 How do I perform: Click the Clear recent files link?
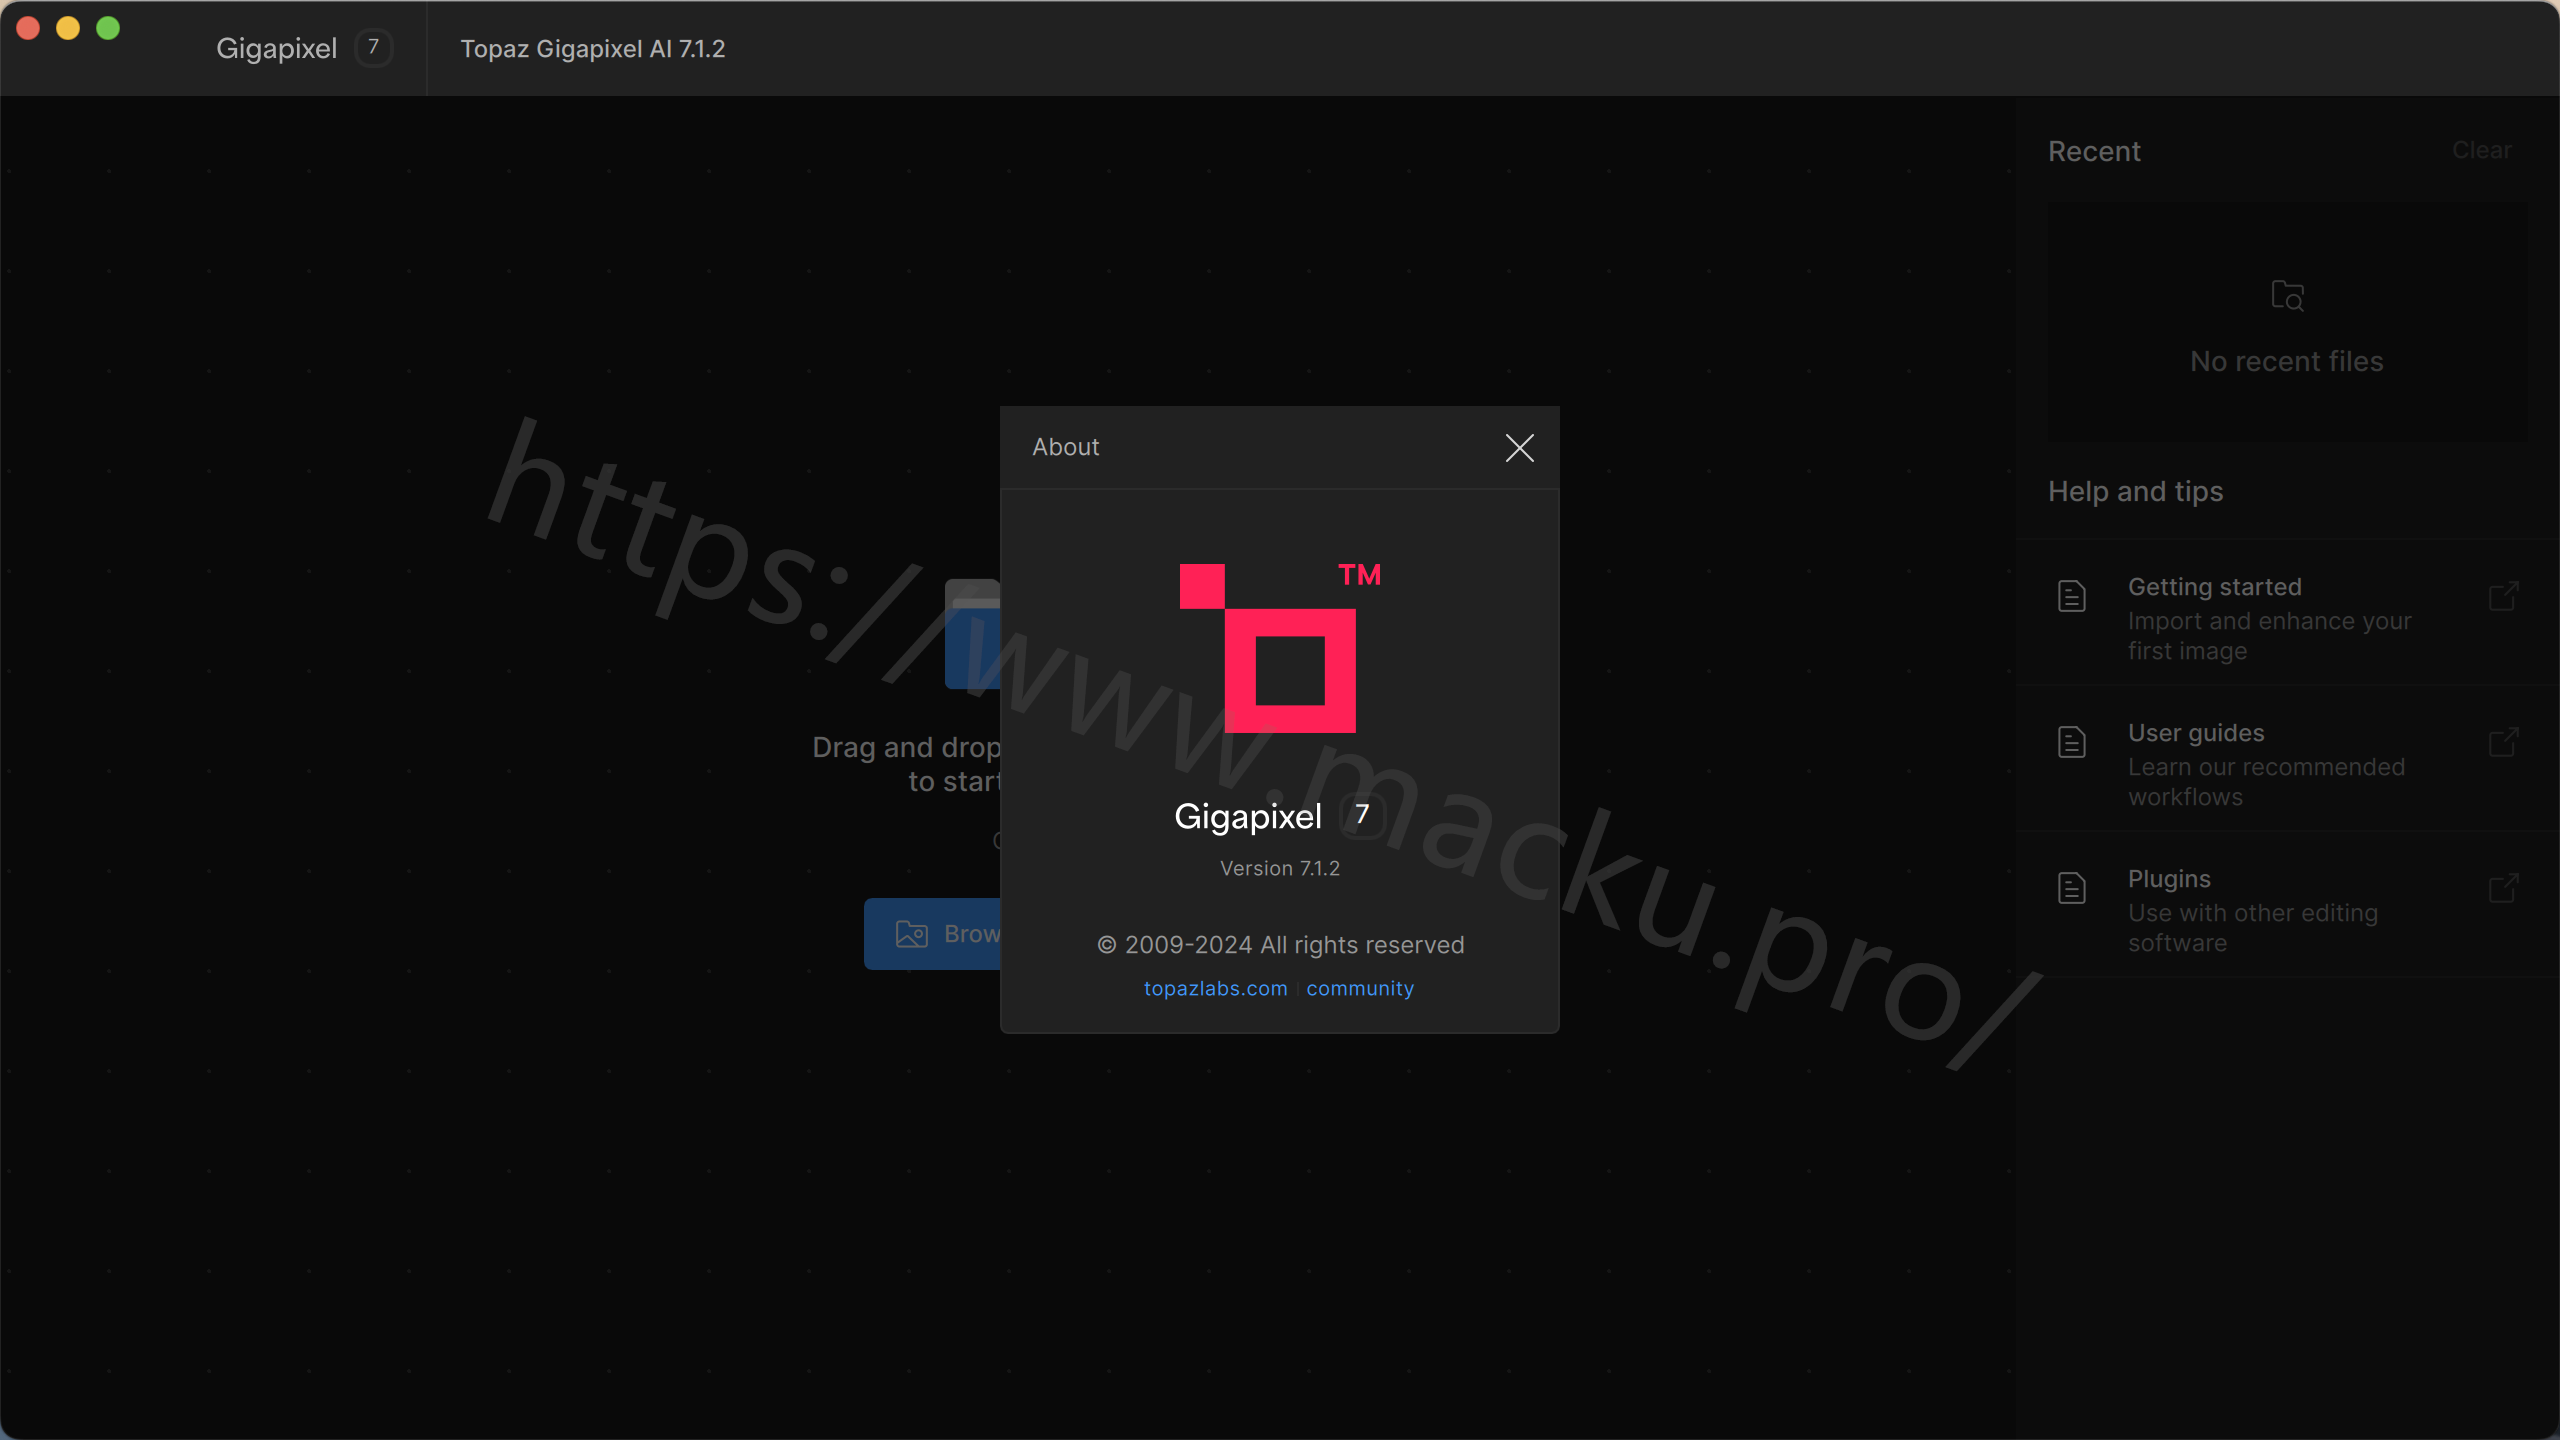tap(2481, 150)
